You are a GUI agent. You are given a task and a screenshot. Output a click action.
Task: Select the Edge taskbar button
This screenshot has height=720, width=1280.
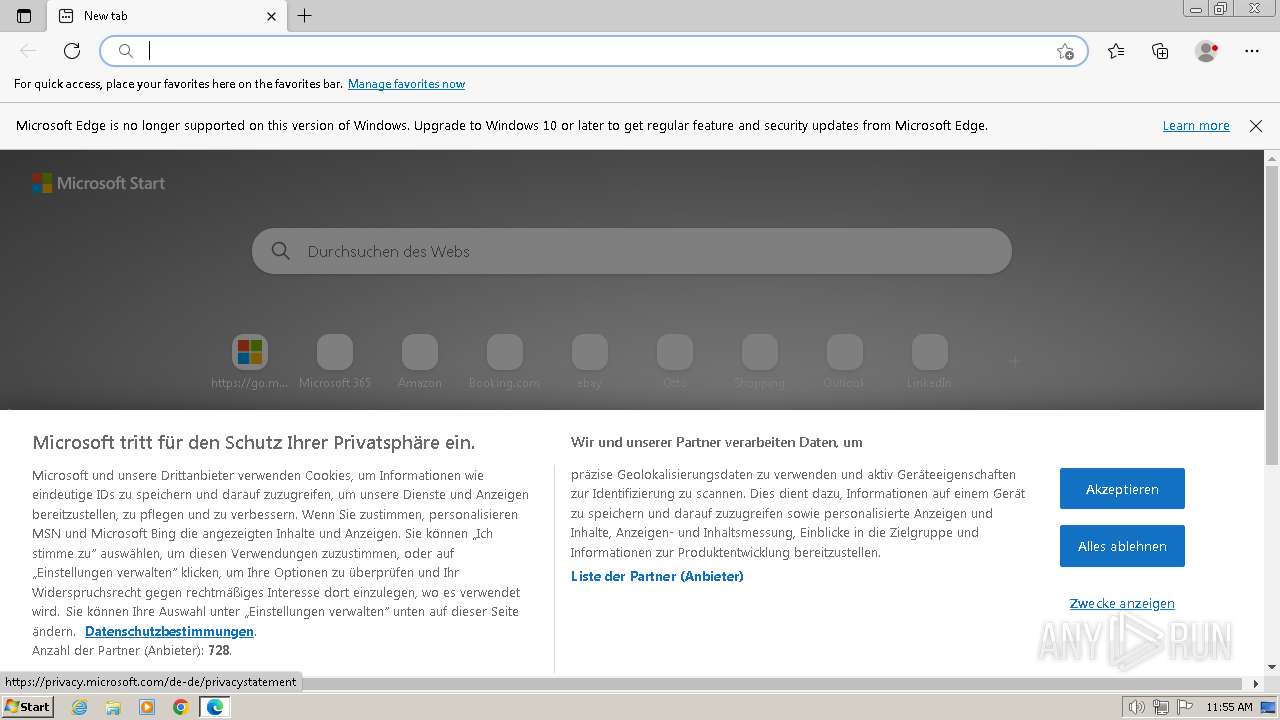pos(215,707)
